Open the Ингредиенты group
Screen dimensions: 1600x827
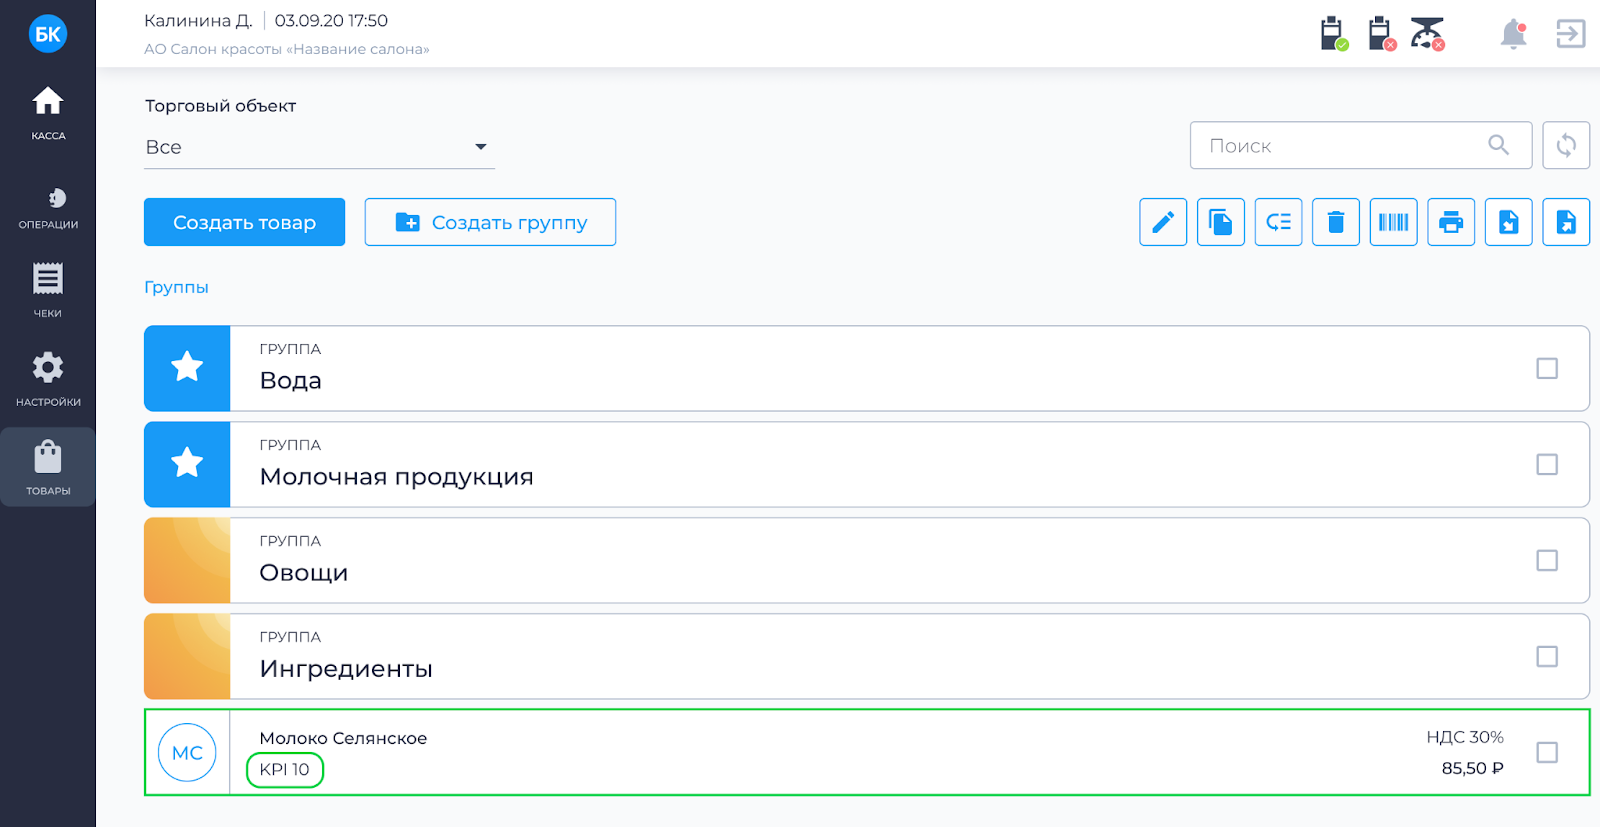(x=346, y=669)
